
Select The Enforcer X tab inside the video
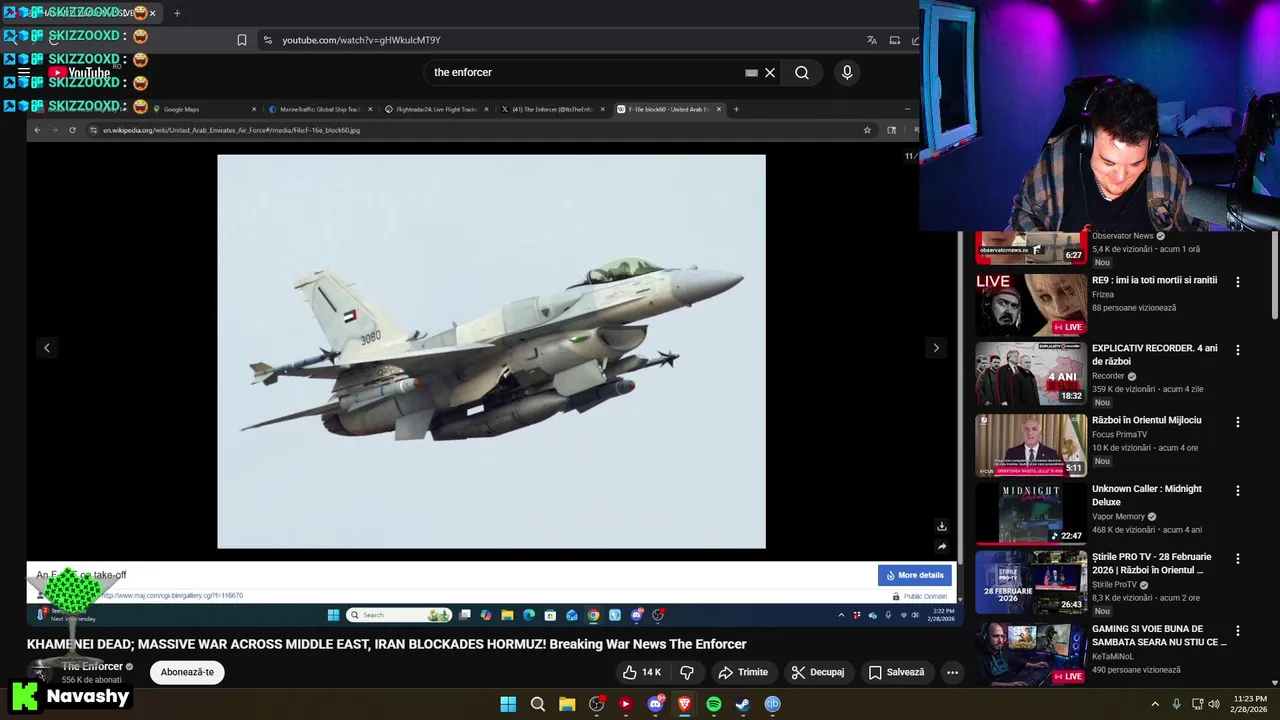click(553, 109)
